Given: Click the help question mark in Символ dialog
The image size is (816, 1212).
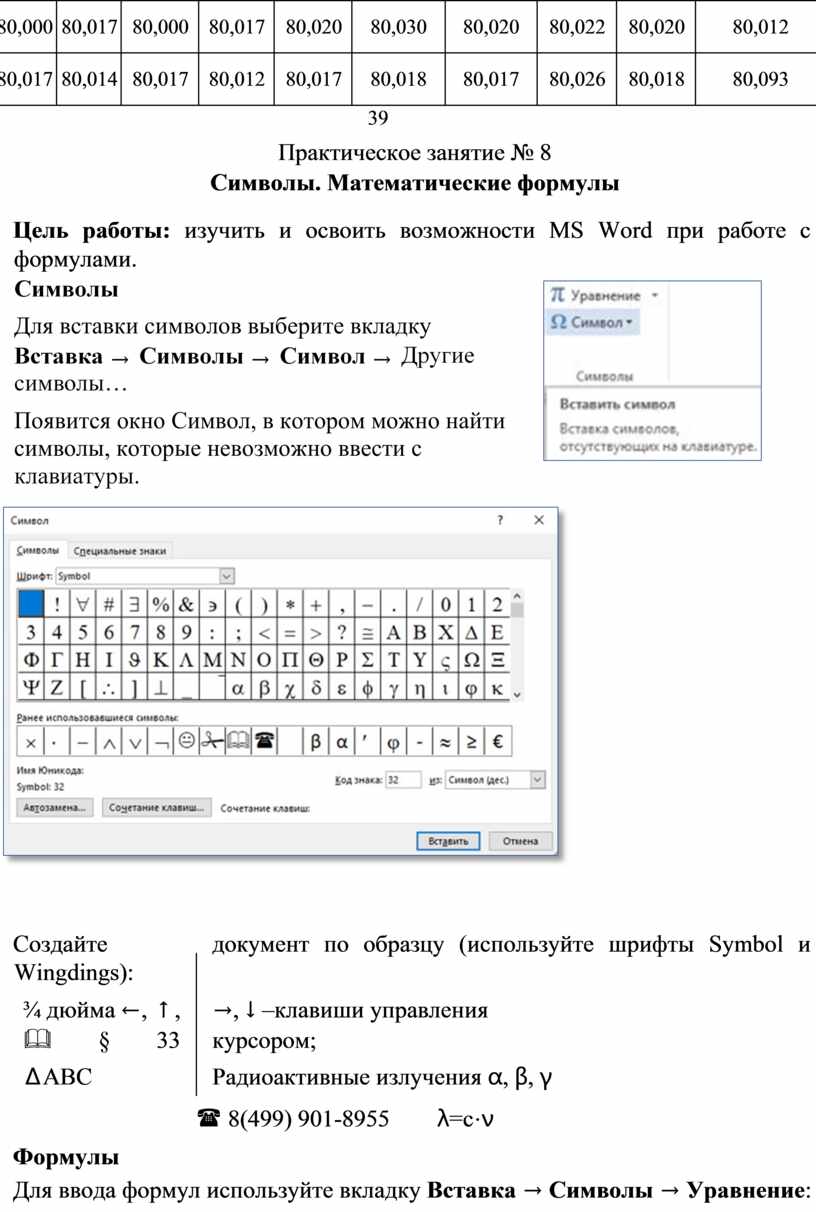Looking at the screenshot, I should tap(500, 520).
